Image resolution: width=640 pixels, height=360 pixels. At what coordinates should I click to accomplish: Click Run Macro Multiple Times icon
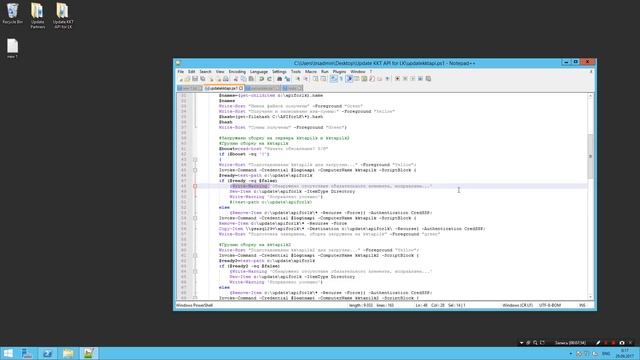tap(420, 79)
